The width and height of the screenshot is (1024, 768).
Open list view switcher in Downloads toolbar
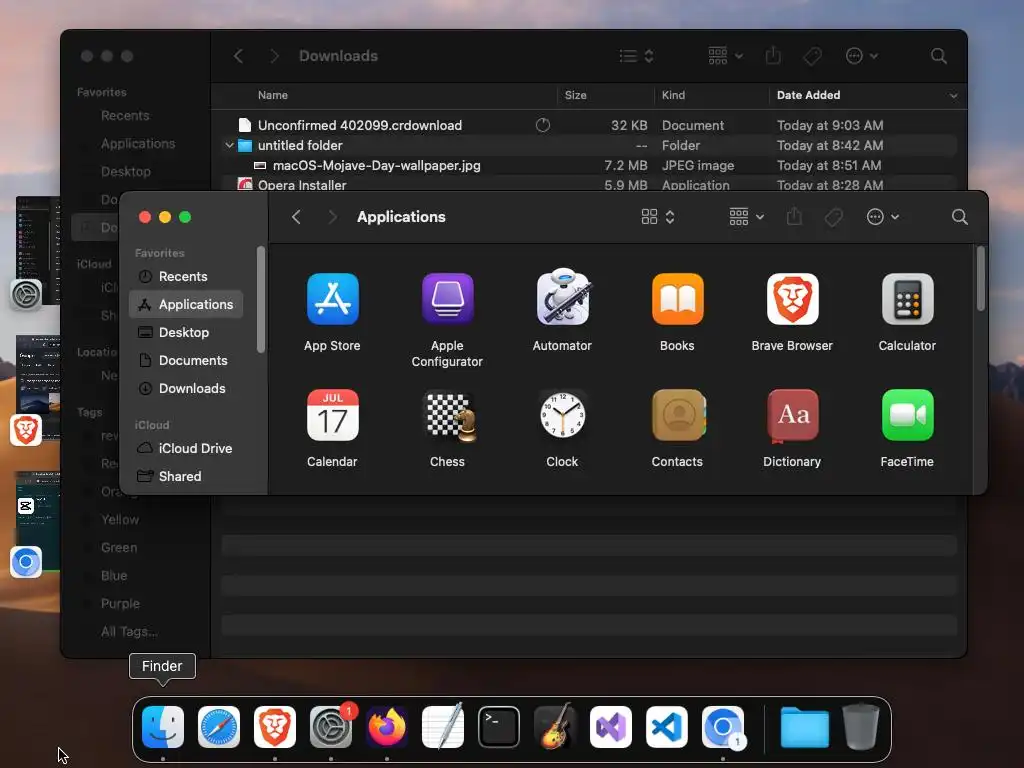636,56
